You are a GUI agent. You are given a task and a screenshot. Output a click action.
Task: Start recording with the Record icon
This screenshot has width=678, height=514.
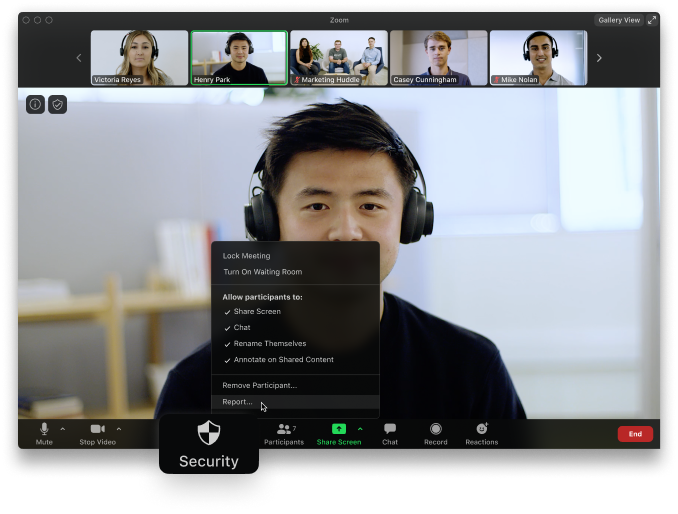(x=435, y=429)
